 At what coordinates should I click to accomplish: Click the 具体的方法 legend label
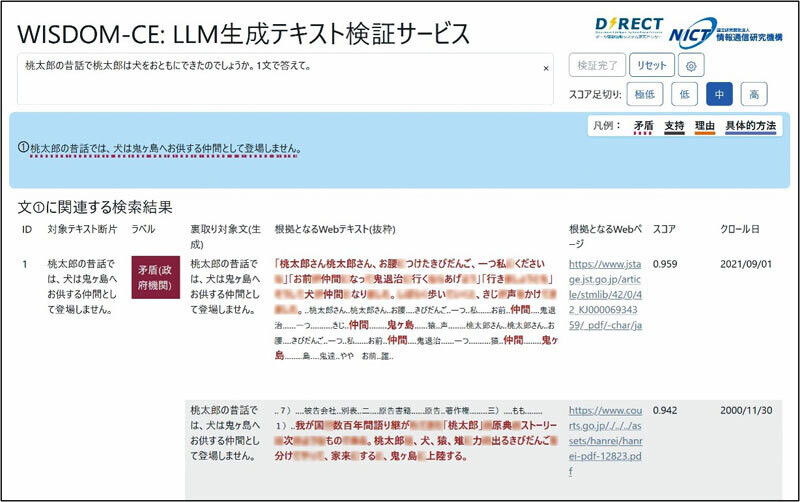(x=750, y=126)
